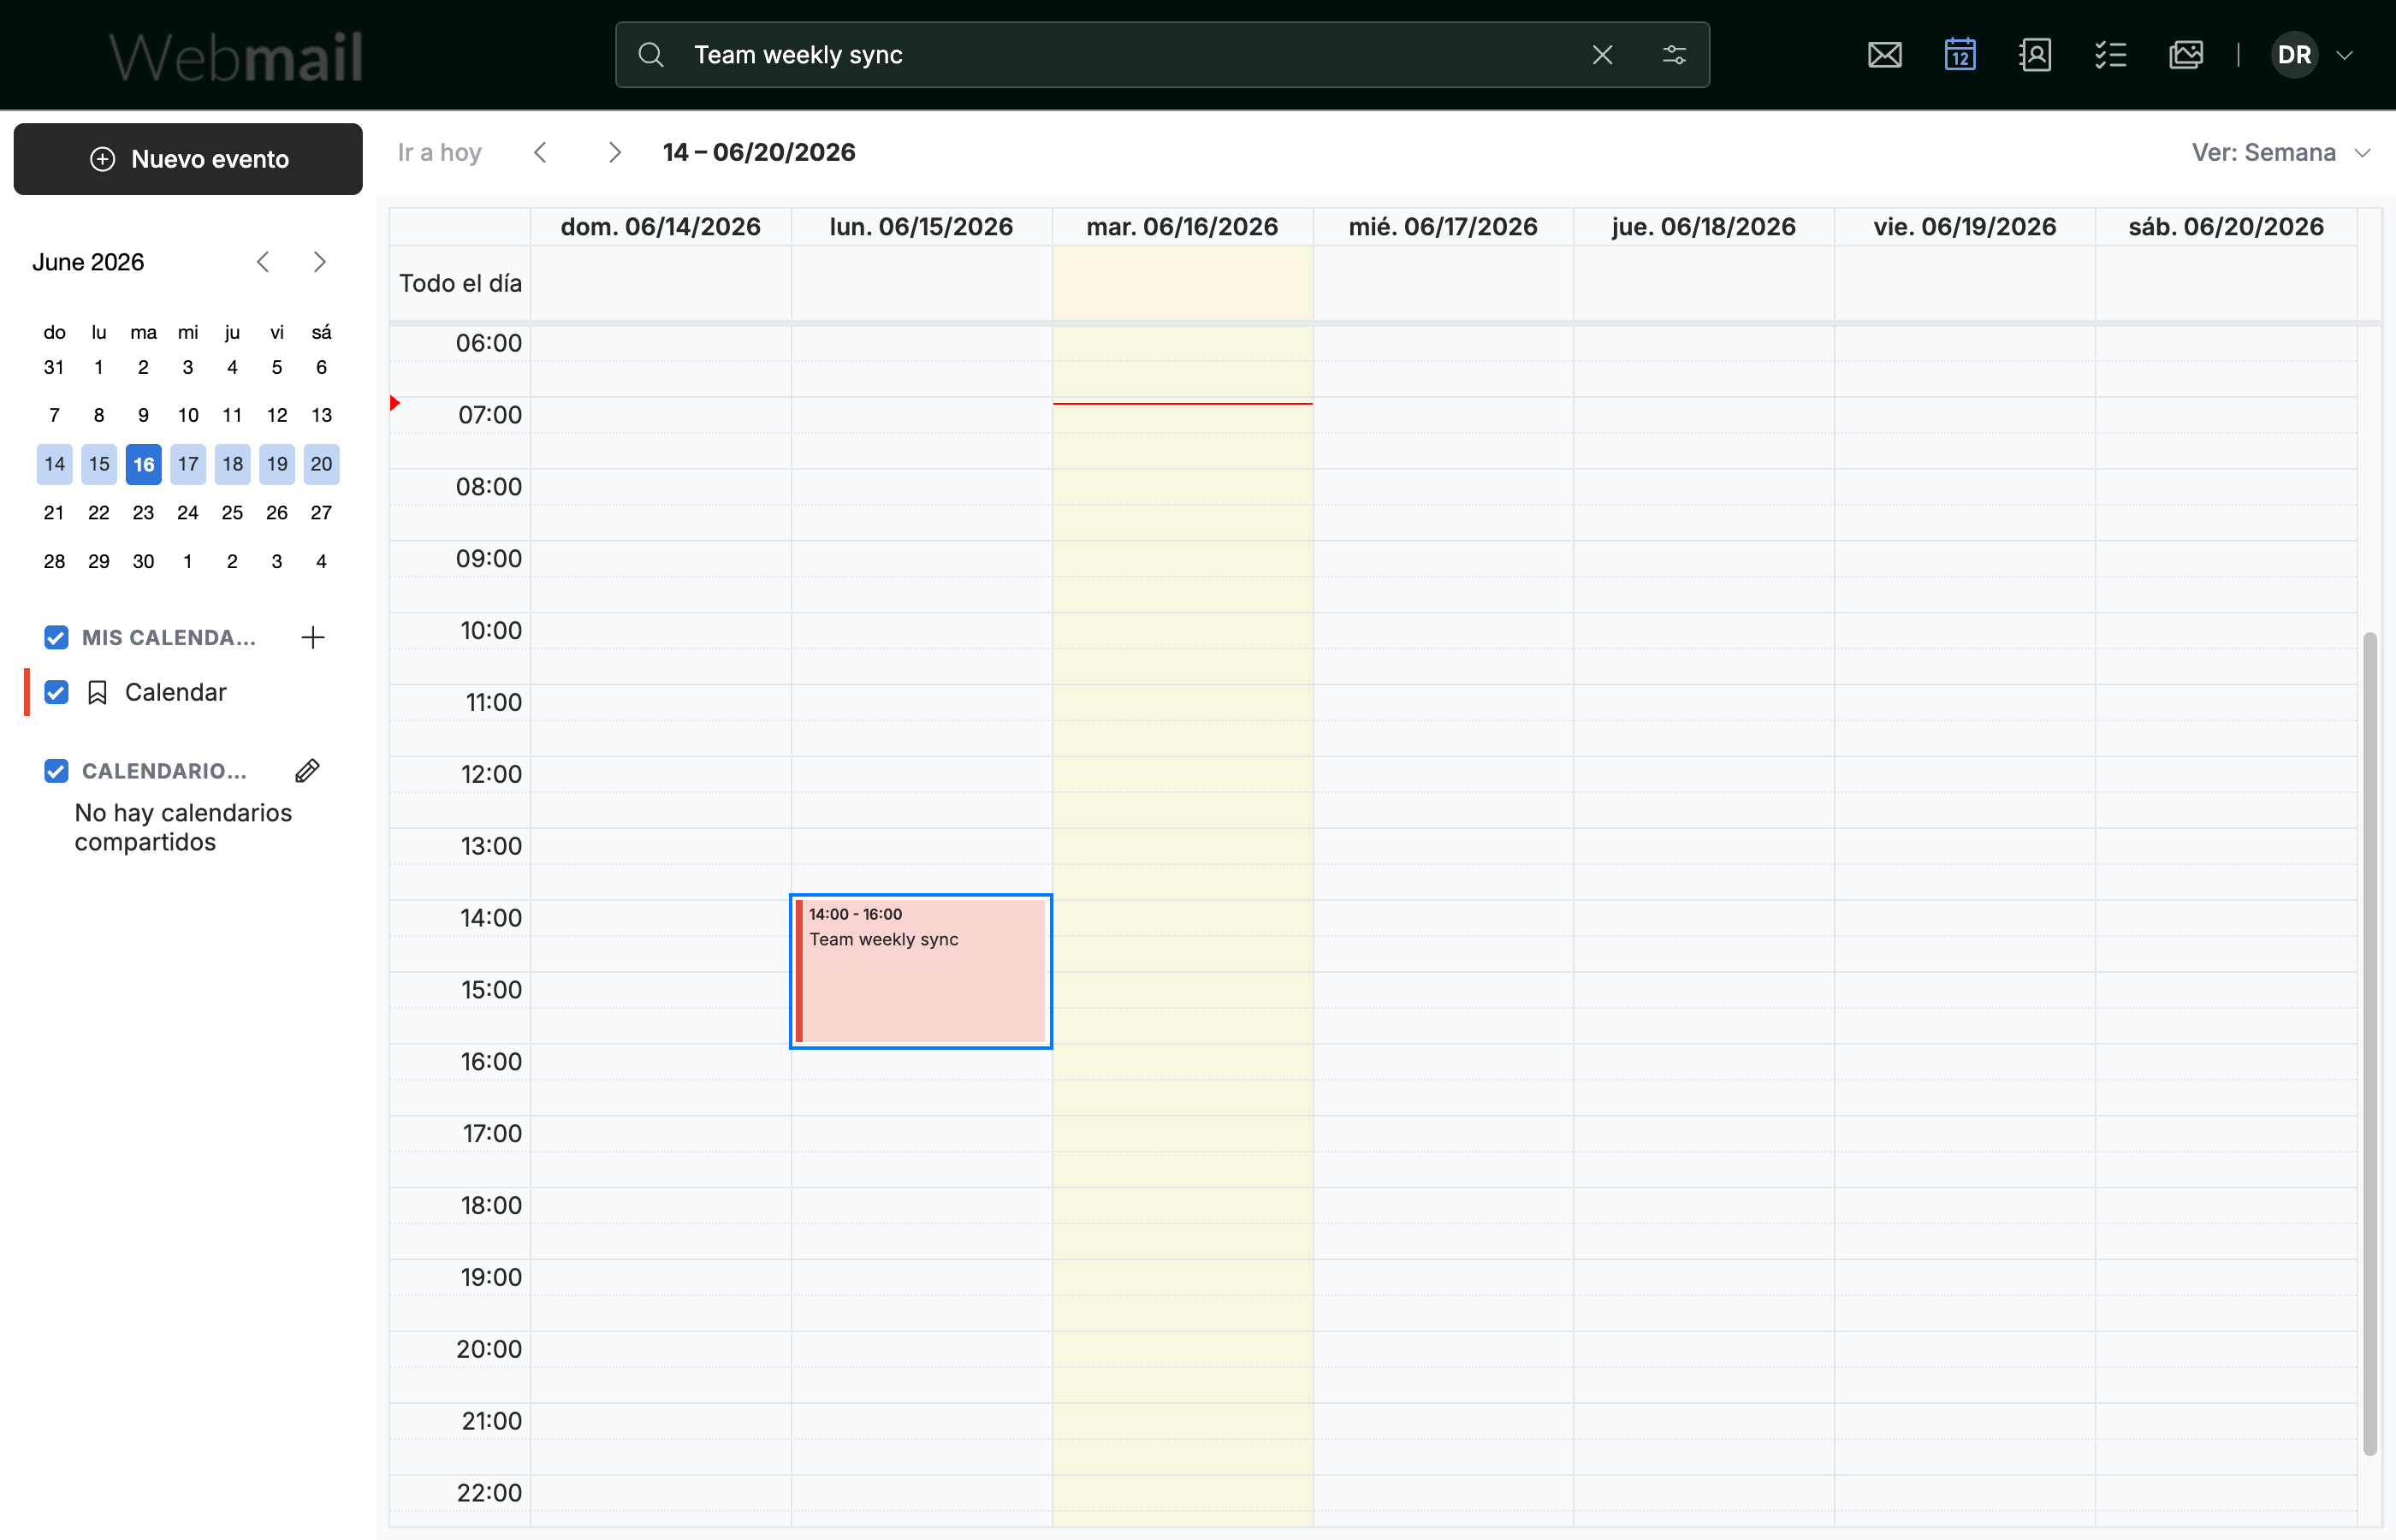Click the calendar vertical scrollbar
This screenshot has width=2396, height=1540.
pyautogui.click(x=2369, y=1043)
